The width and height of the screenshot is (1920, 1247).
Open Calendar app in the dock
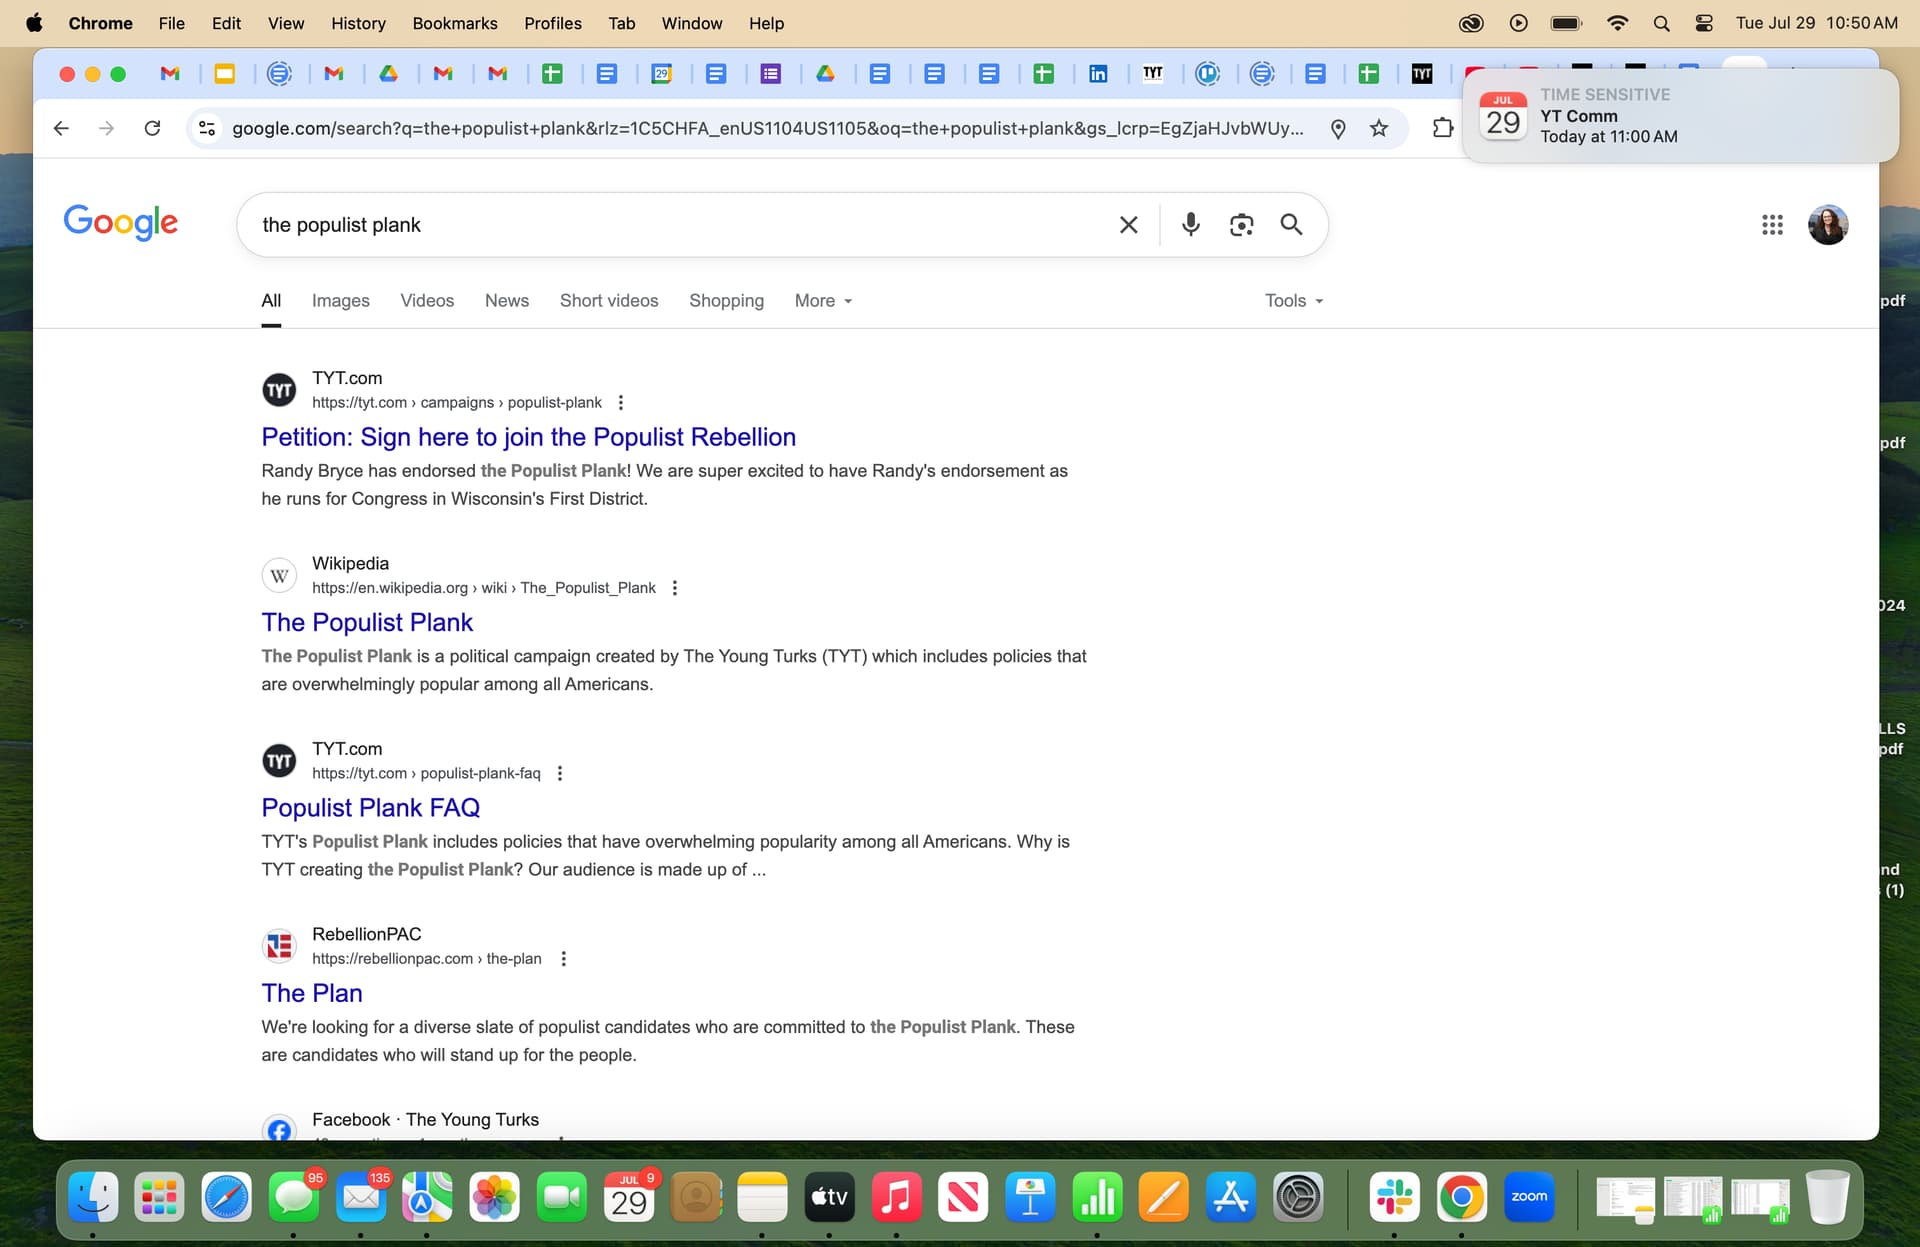629,1197
